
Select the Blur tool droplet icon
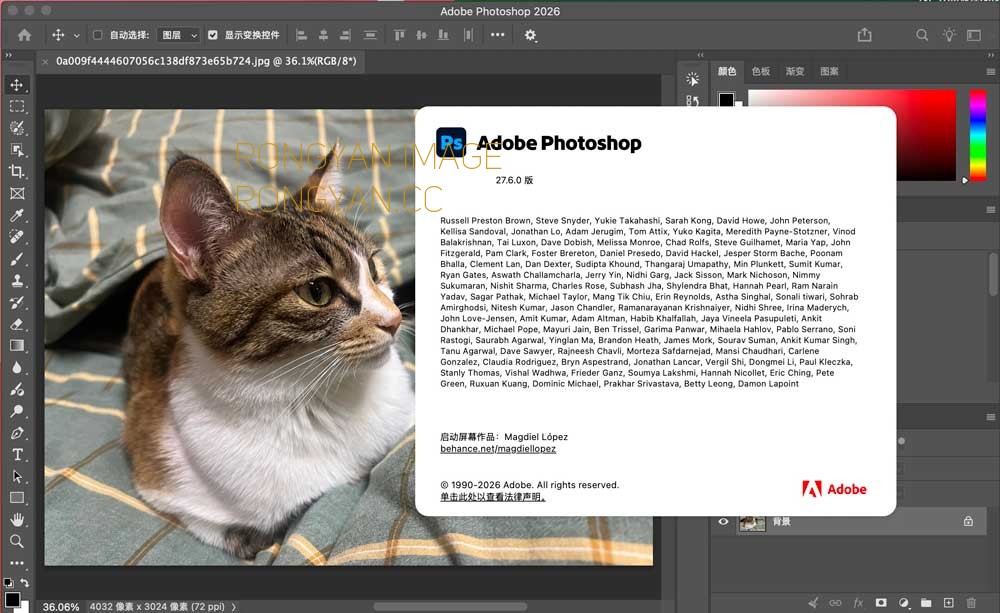[17, 367]
